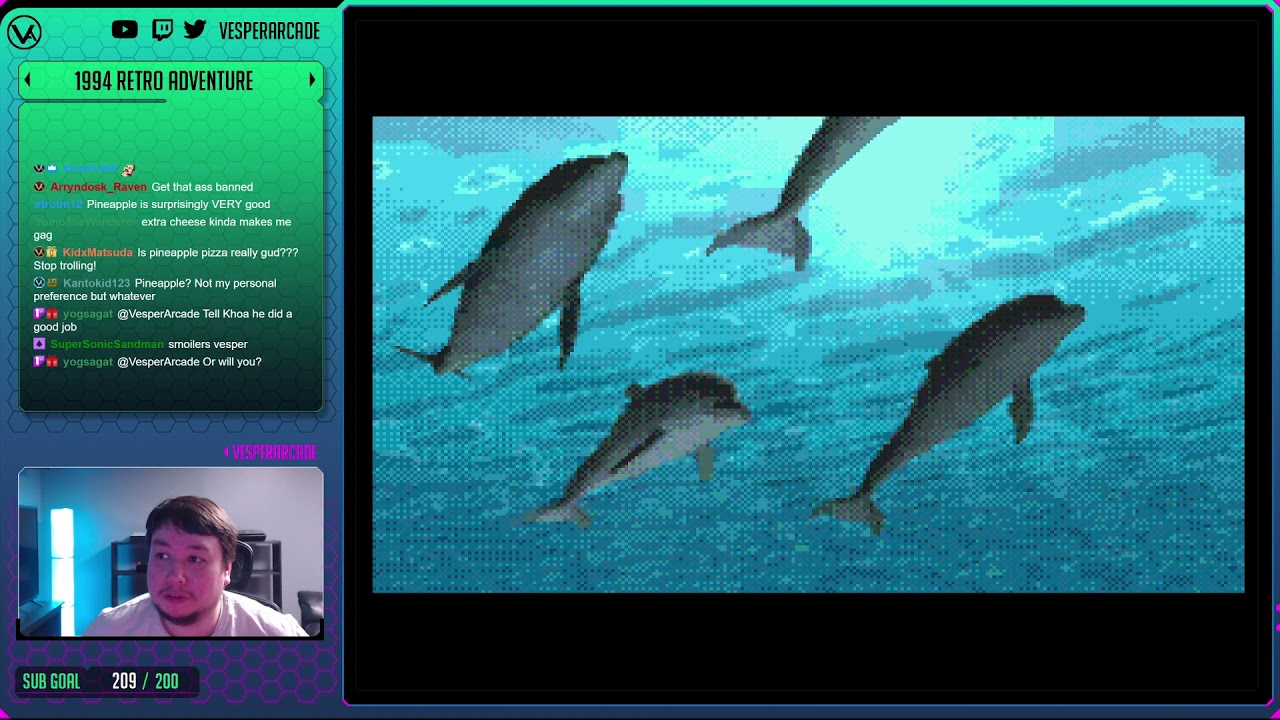This screenshot has height=720, width=1280.
Task: Open SuperSonicSandman's username in chat
Action: 107,344
